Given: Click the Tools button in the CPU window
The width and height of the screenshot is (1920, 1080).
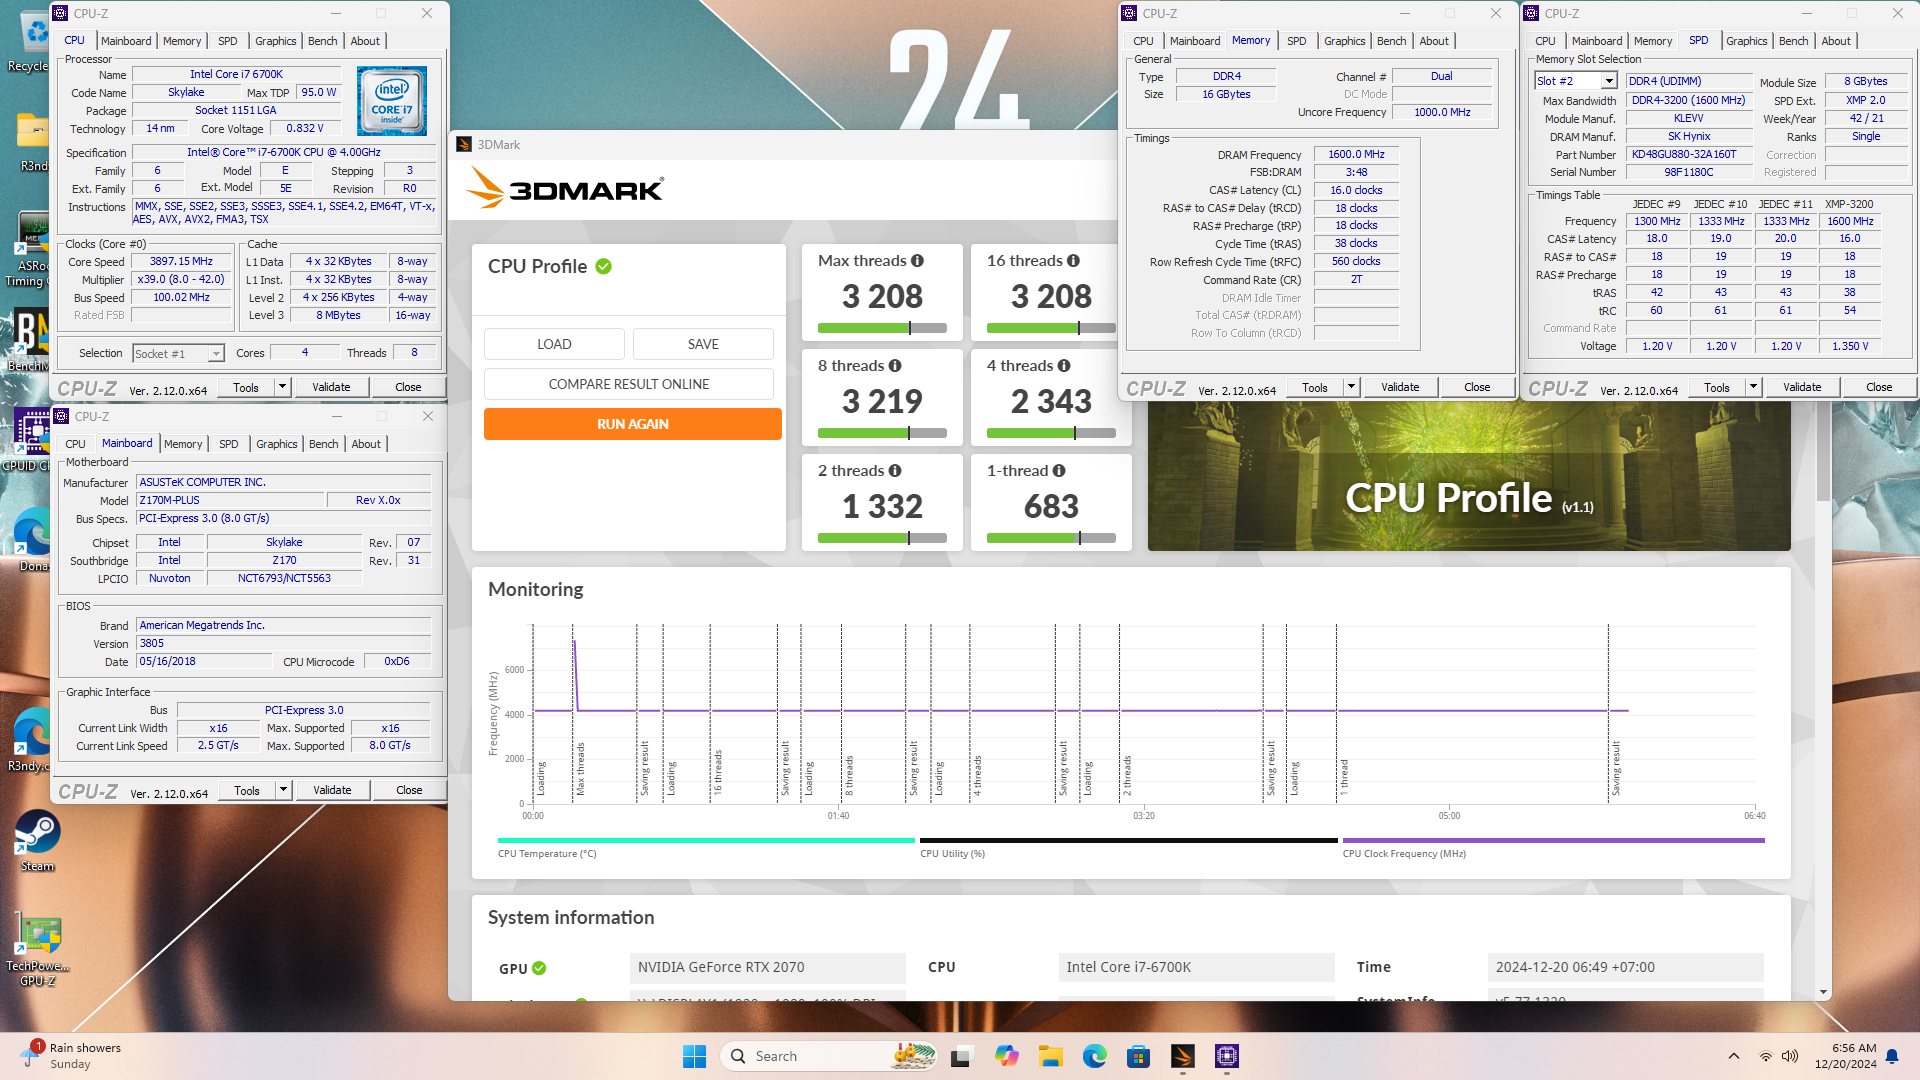Looking at the screenshot, I should point(246,387).
